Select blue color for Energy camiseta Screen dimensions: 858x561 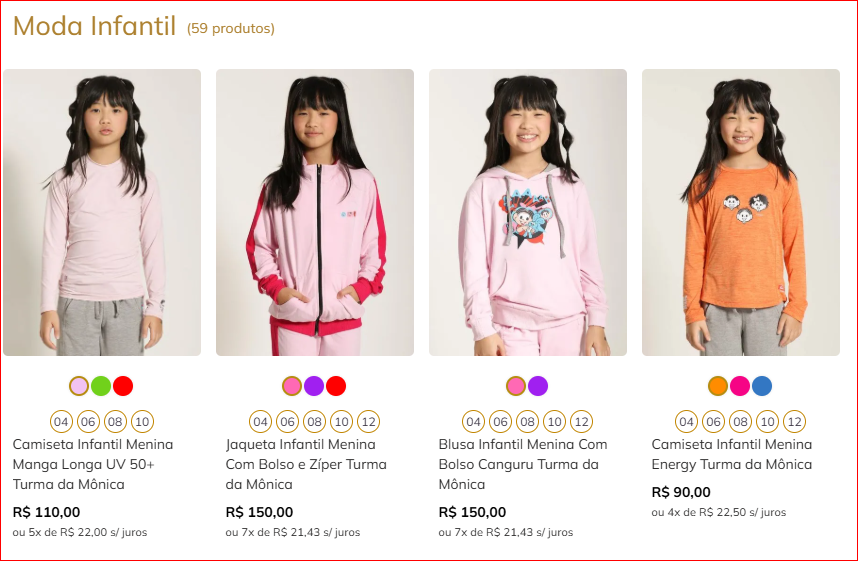coord(762,386)
